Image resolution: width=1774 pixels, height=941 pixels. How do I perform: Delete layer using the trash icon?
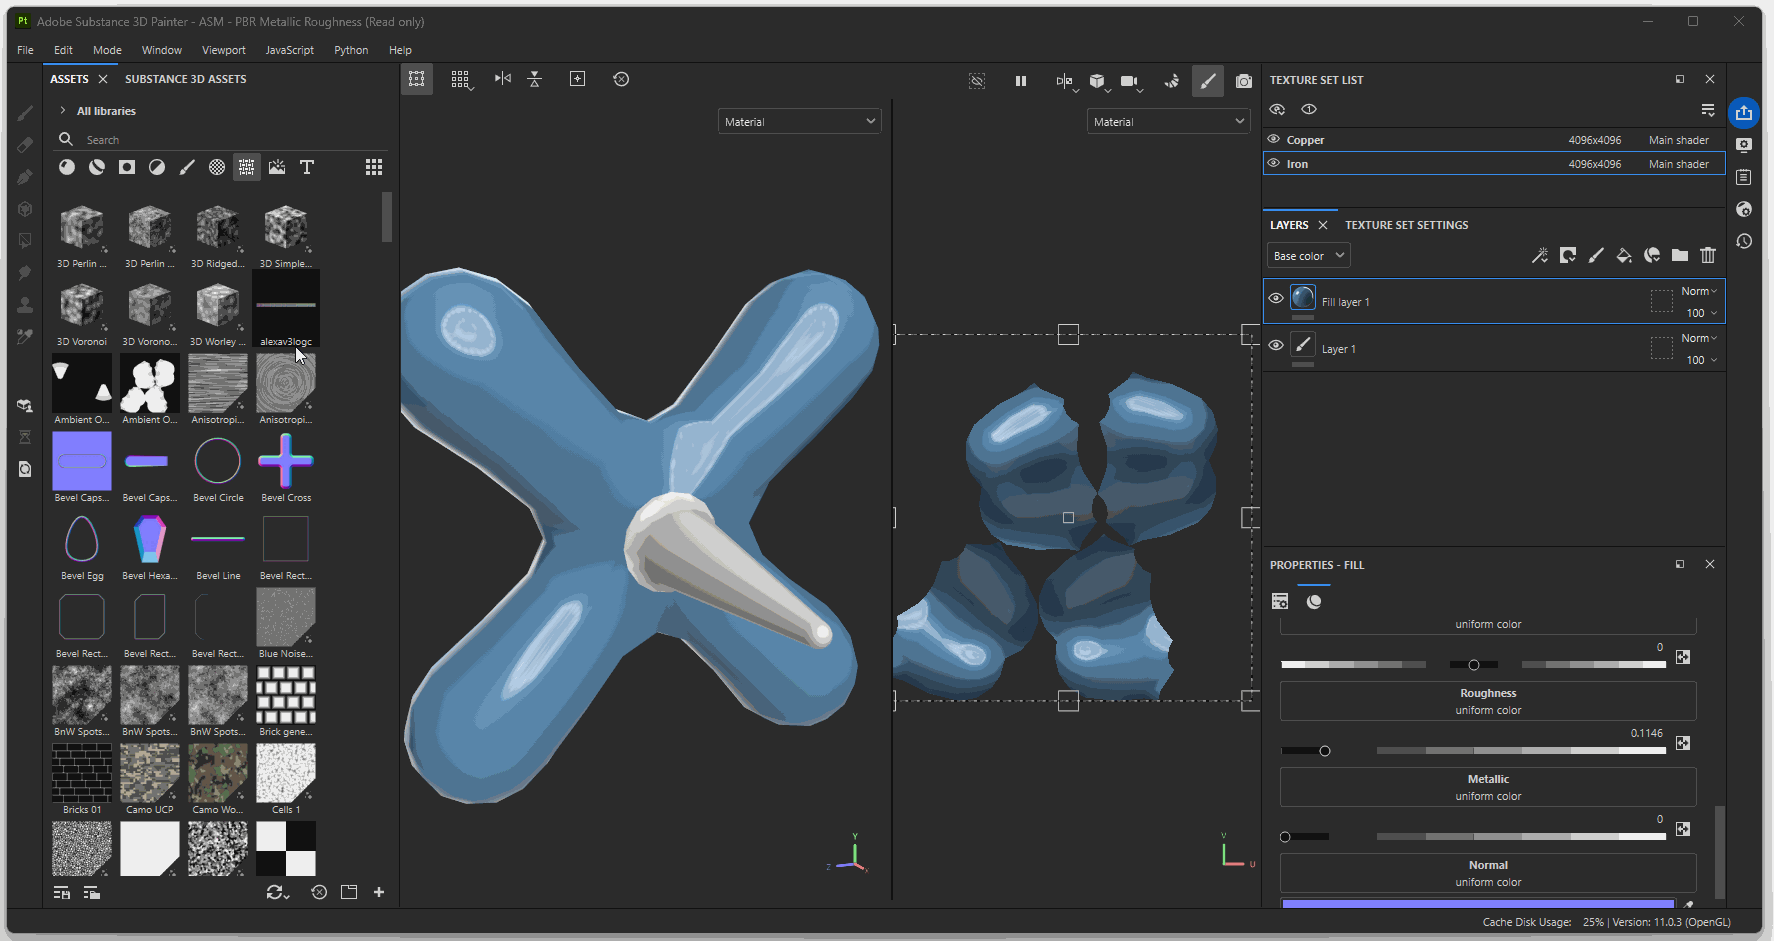point(1708,256)
